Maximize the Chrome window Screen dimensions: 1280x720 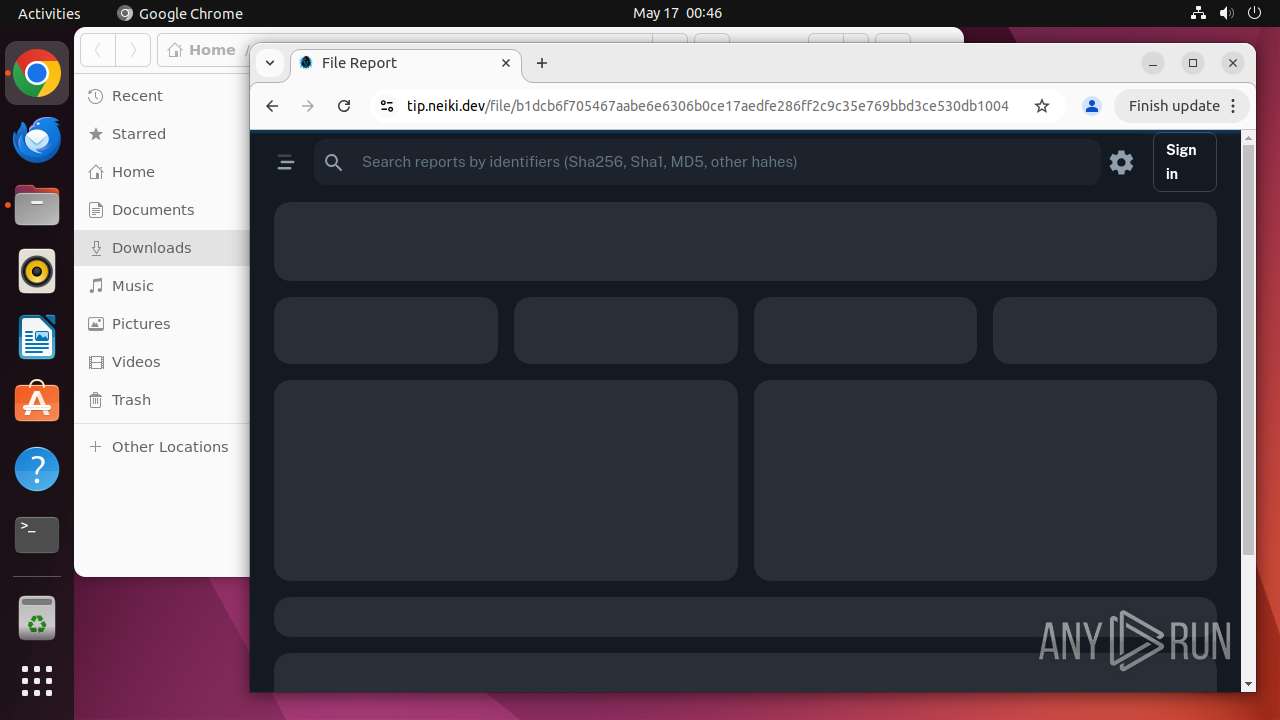(x=1193, y=63)
